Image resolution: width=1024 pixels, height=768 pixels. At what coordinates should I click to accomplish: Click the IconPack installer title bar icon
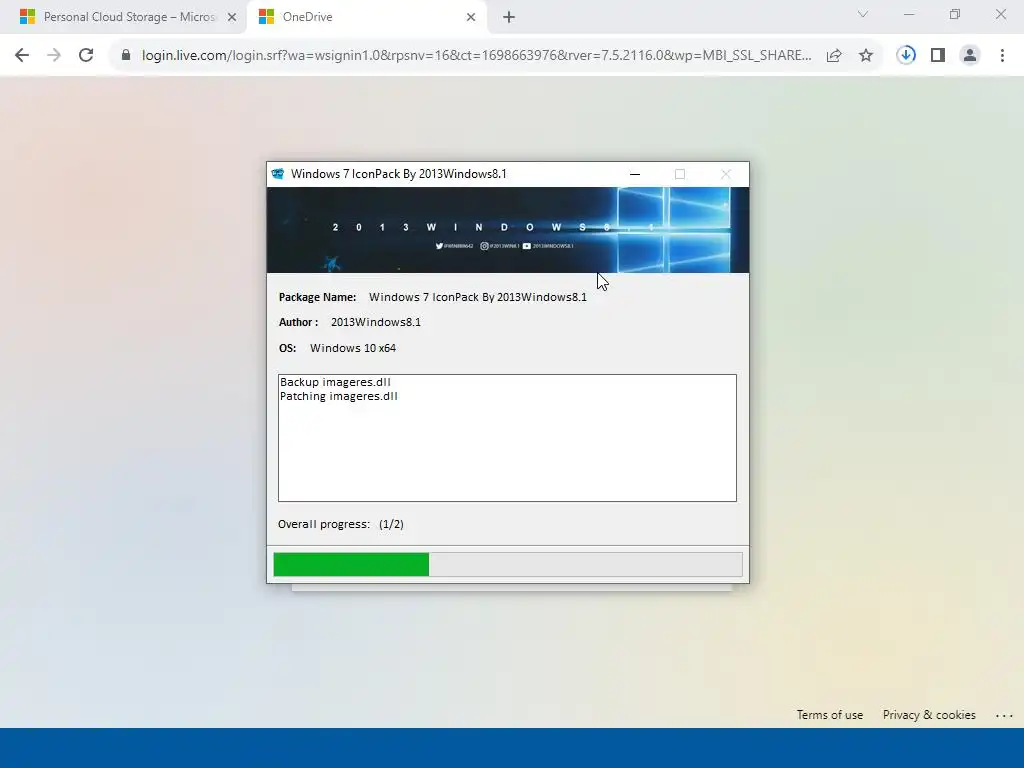point(278,174)
